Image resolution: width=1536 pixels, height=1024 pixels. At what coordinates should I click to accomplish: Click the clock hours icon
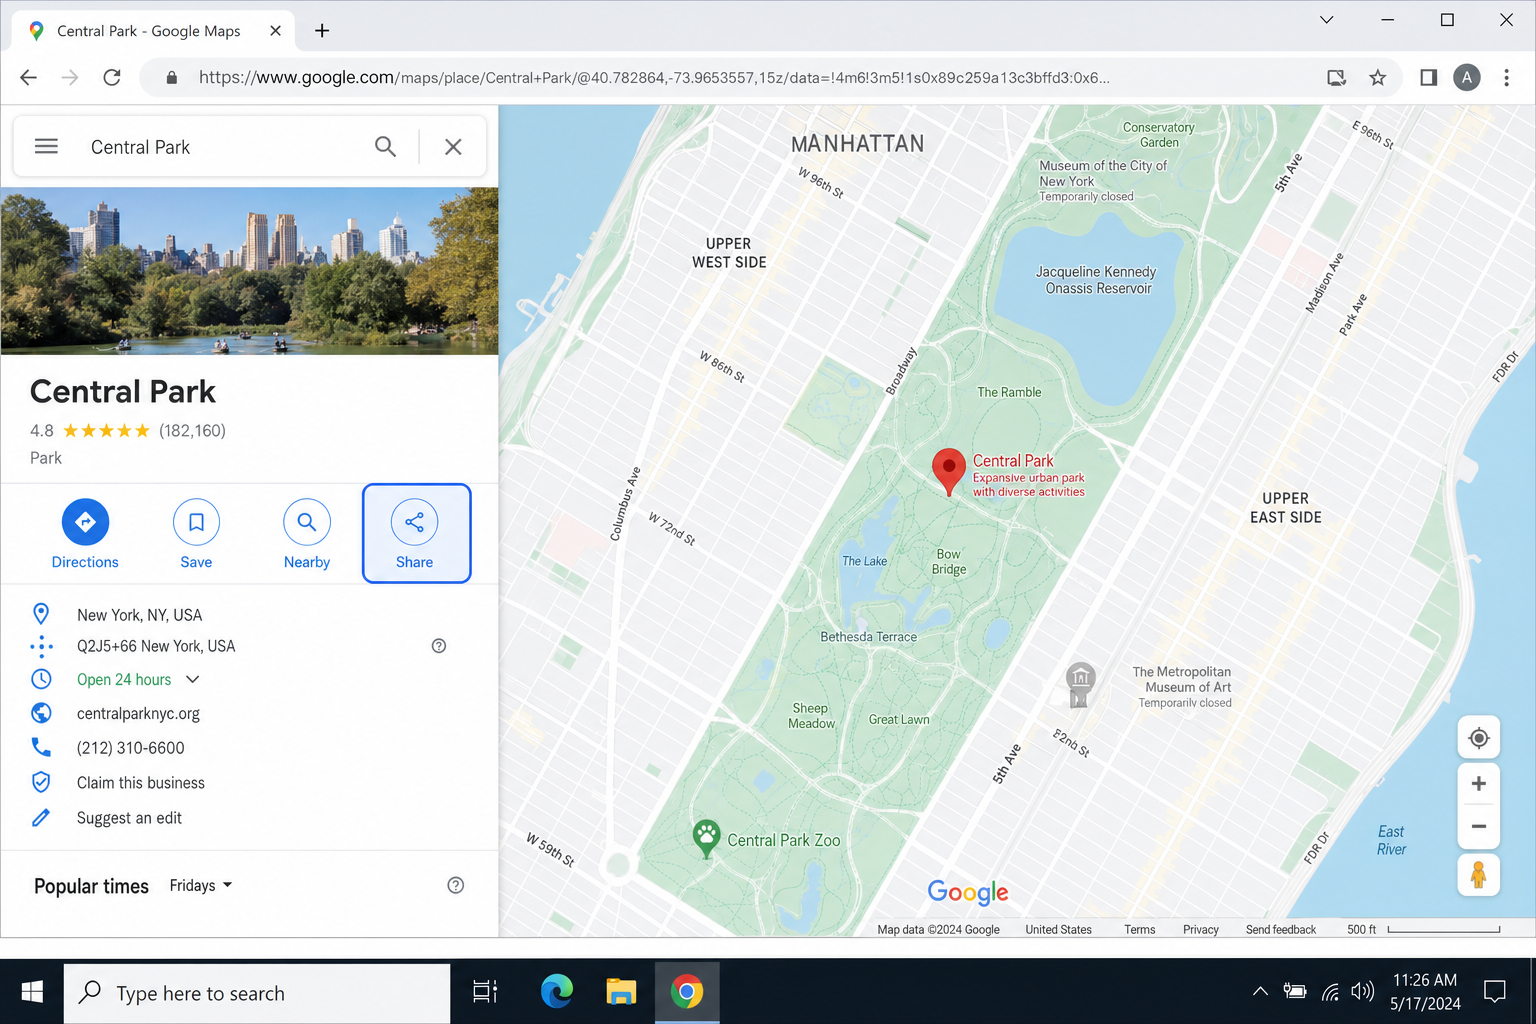point(41,679)
